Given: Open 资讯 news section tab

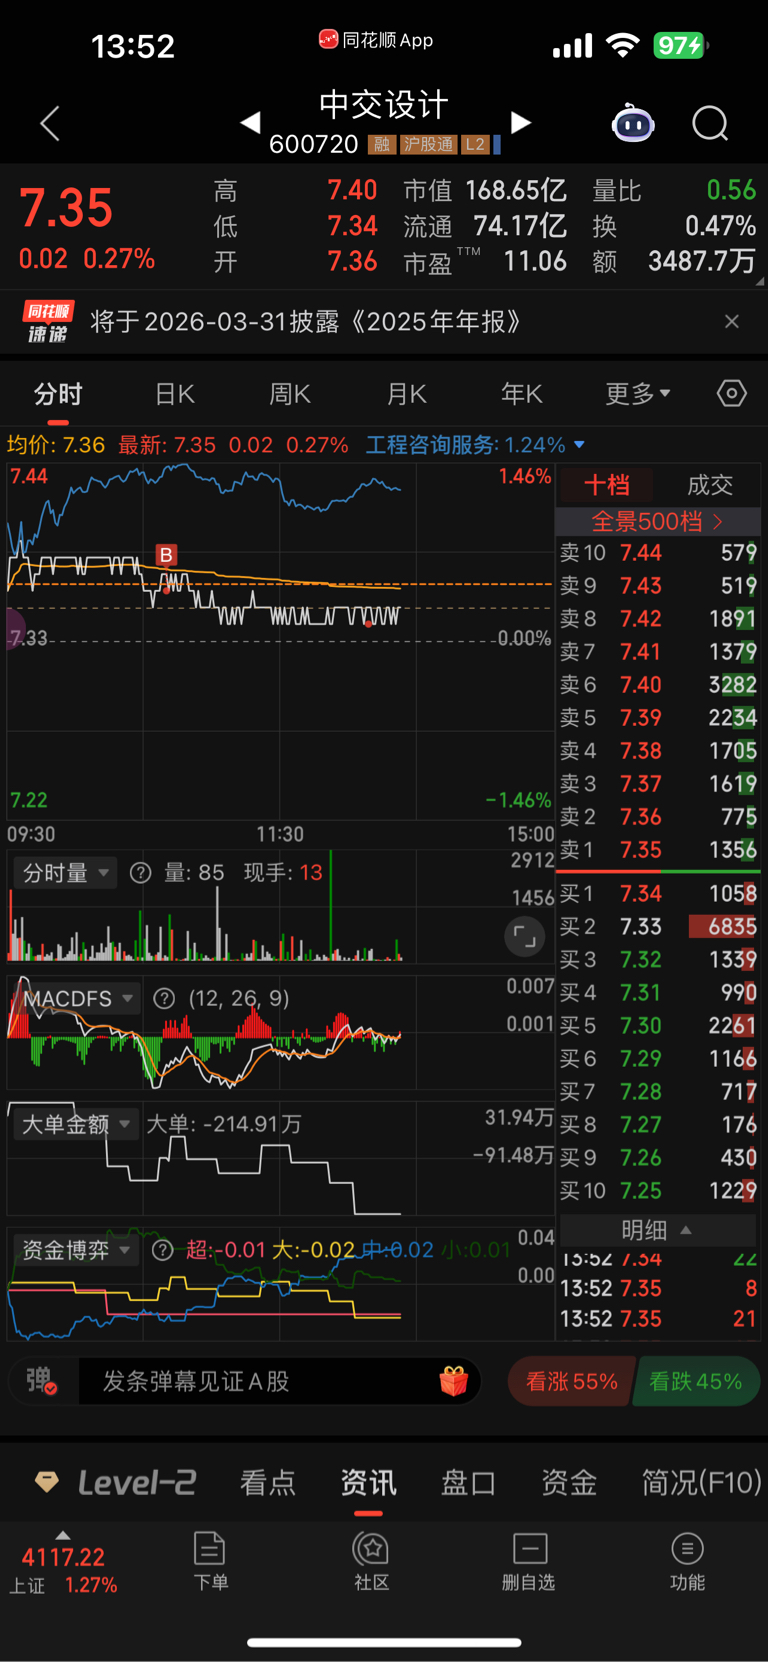Looking at the screenshot, I should (368, 1482).
